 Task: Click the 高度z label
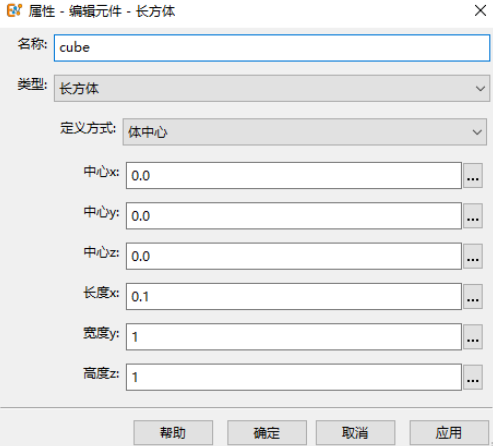tap(101, 373)
